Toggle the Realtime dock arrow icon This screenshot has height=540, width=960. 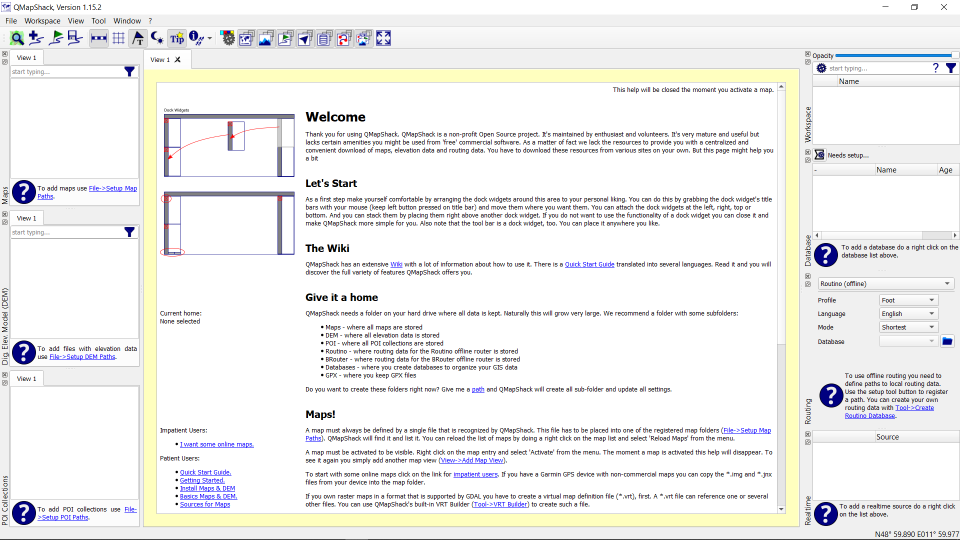pyautogui.click(x=305, y=39)
